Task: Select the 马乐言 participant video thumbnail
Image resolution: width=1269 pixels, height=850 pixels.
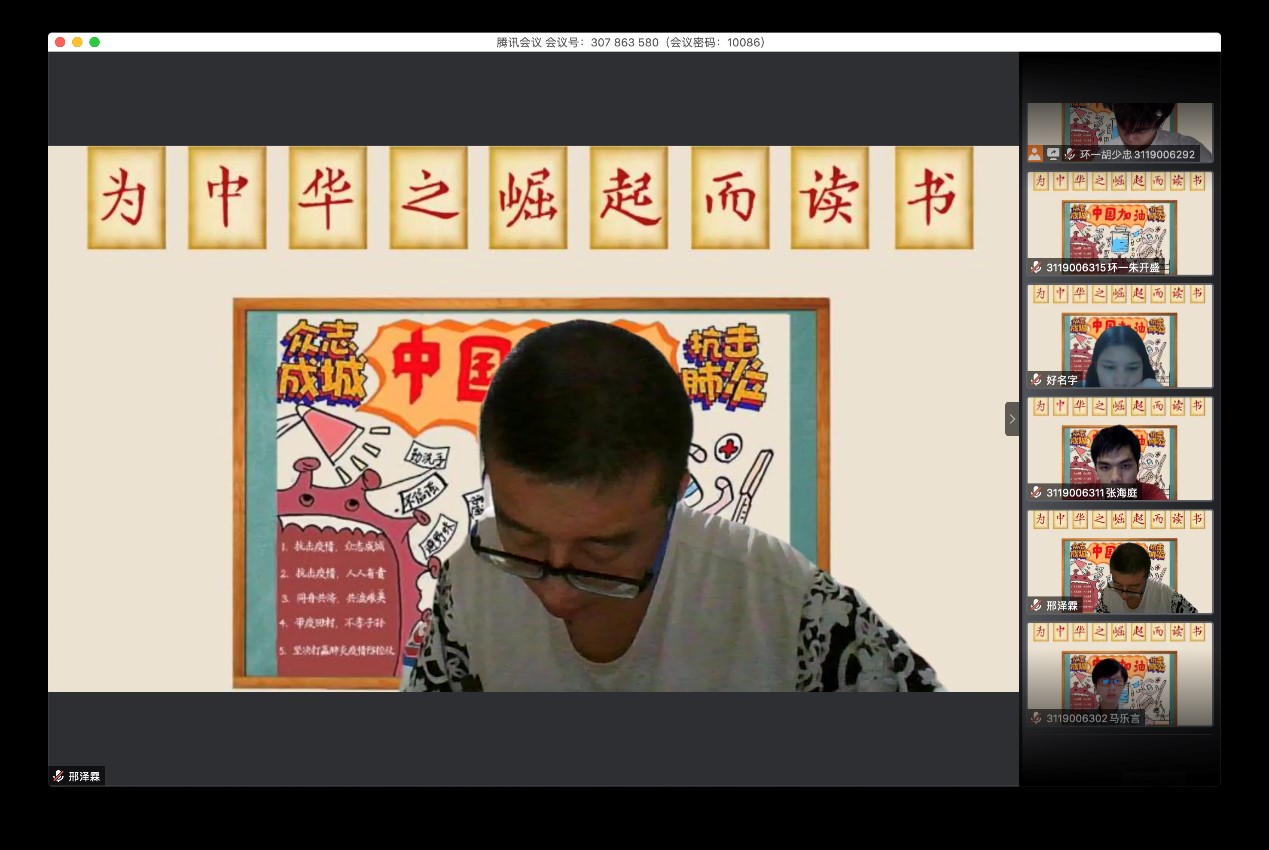Action: pyautogui.click(x=1119, y=672)
